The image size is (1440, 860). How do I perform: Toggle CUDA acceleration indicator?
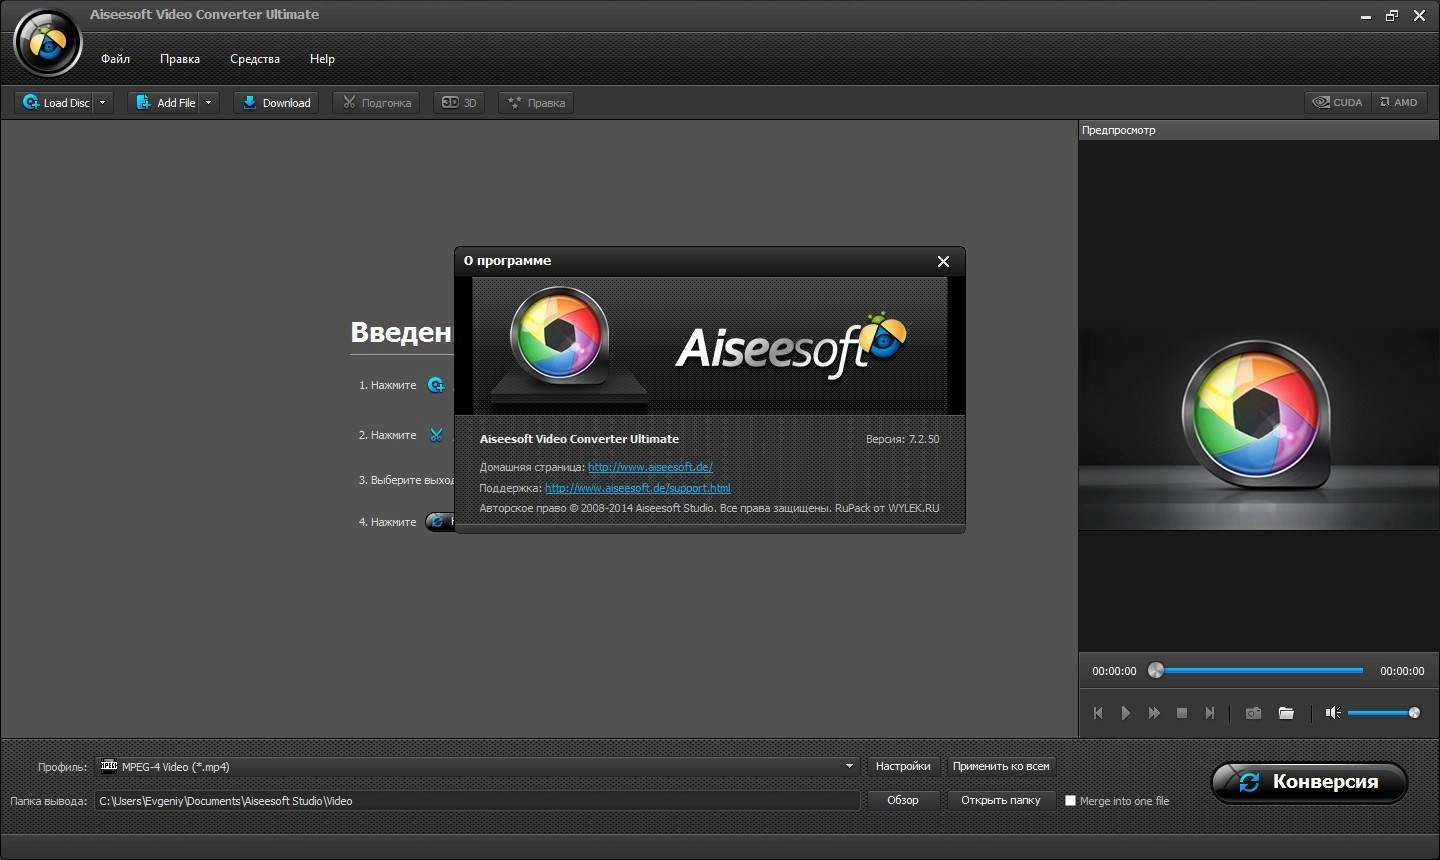1337,102
